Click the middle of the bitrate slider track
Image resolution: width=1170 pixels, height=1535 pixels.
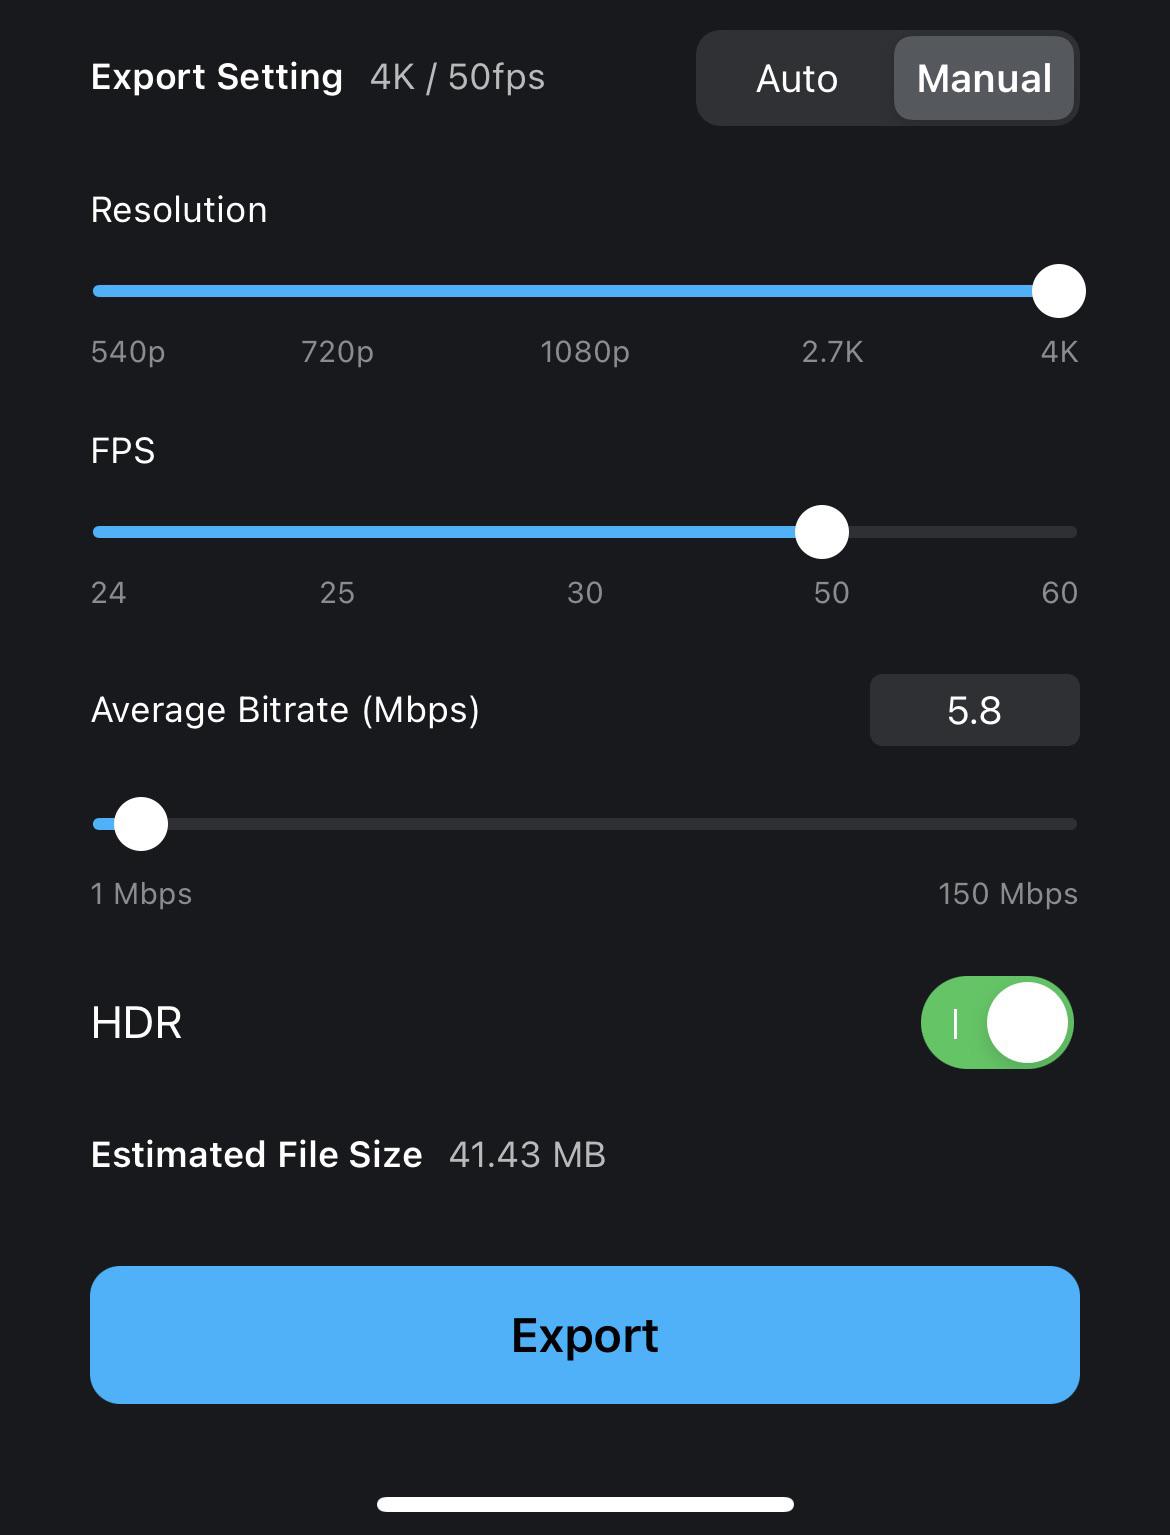pos(585,824)
